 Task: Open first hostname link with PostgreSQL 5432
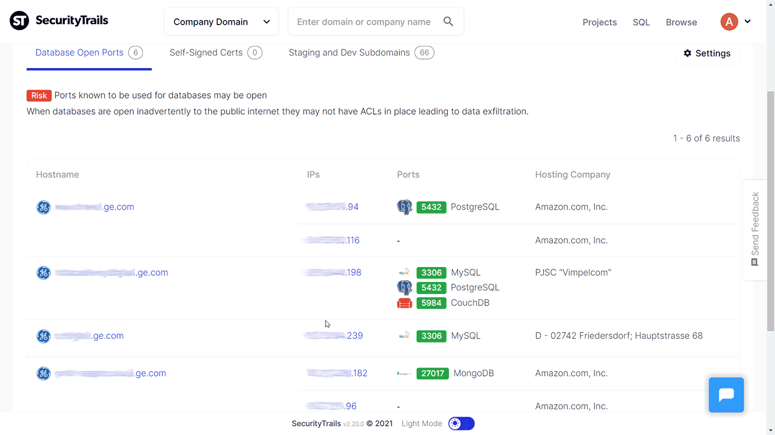click(x=94, y=207)
